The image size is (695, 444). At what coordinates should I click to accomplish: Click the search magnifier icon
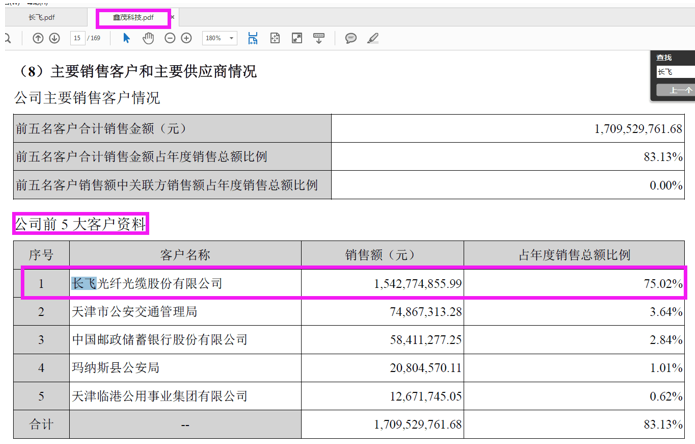(8, 39)
